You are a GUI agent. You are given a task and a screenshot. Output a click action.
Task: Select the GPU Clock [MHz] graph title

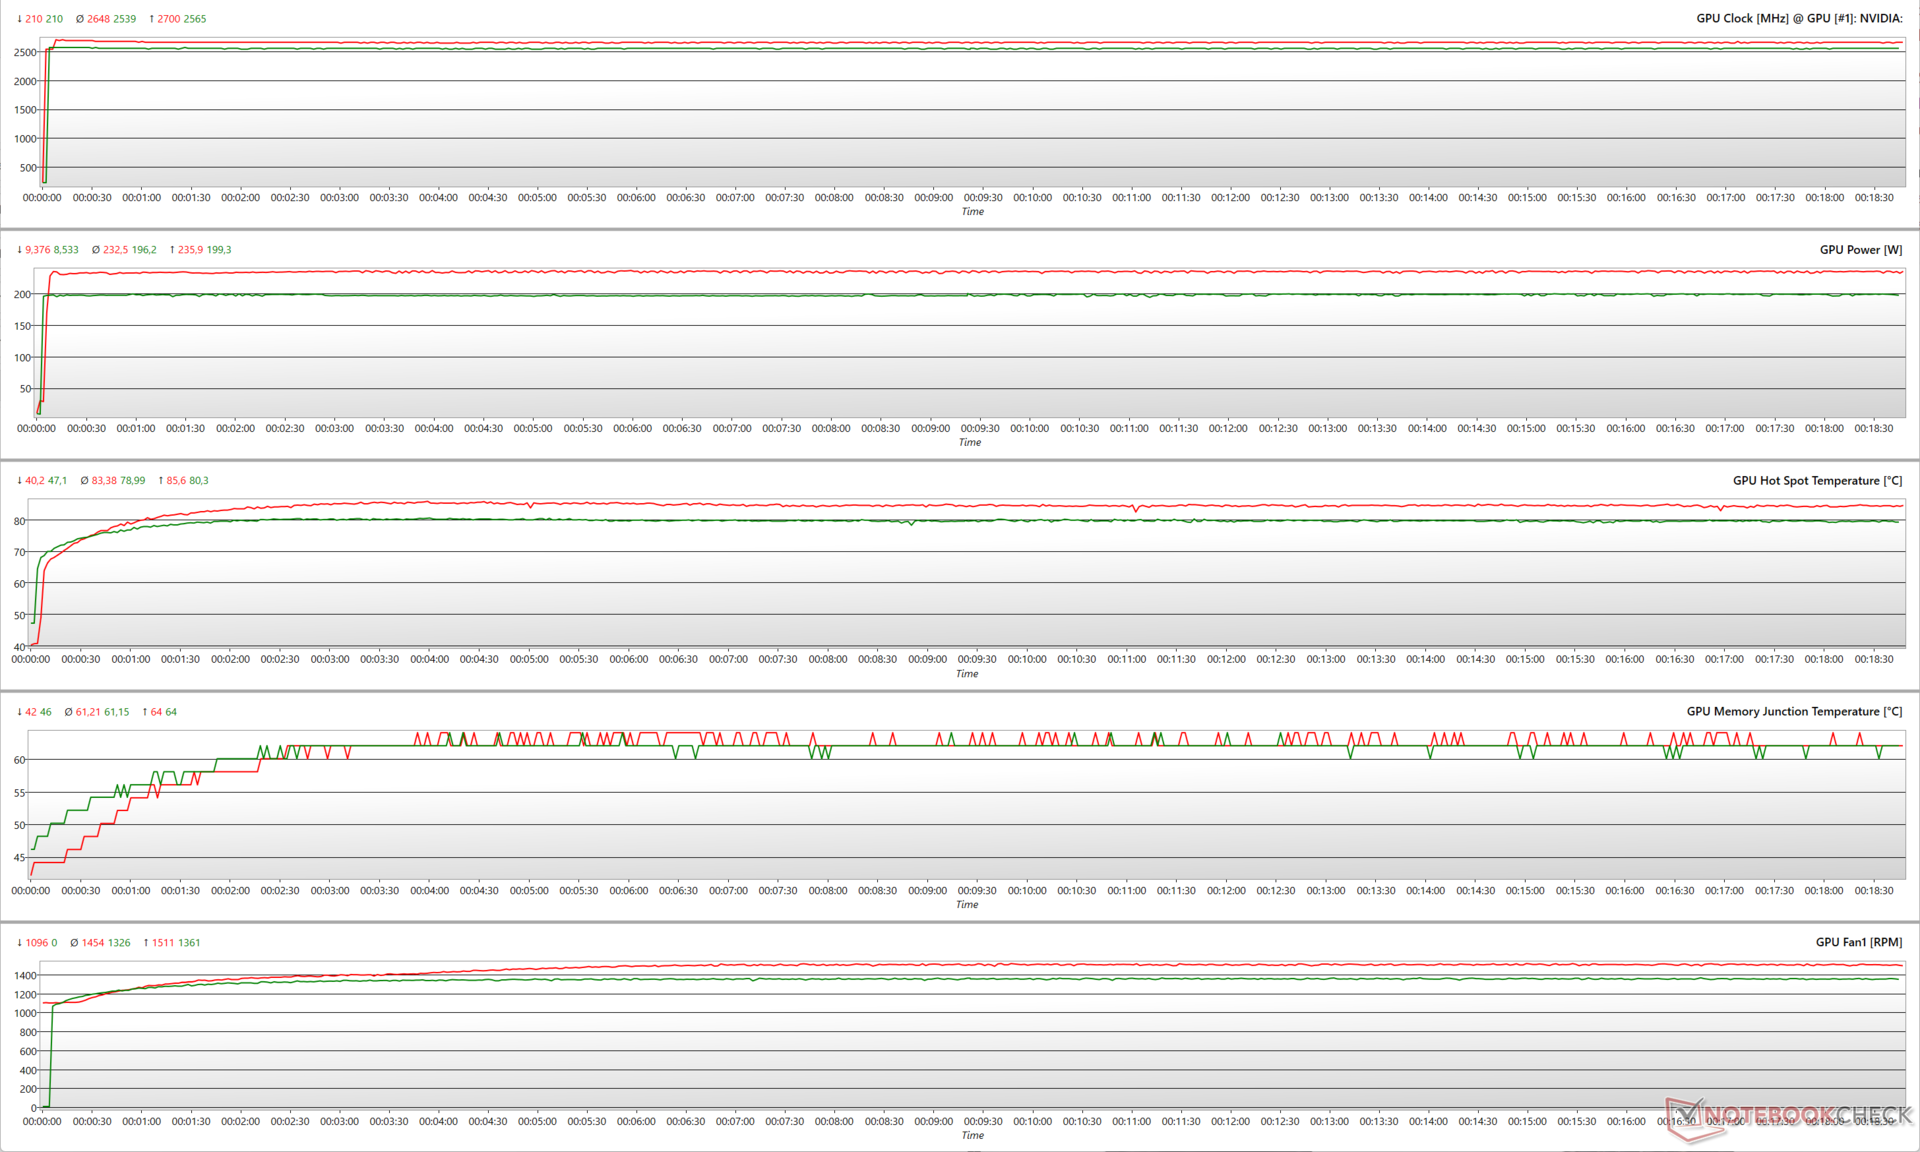pos(1798,19)
